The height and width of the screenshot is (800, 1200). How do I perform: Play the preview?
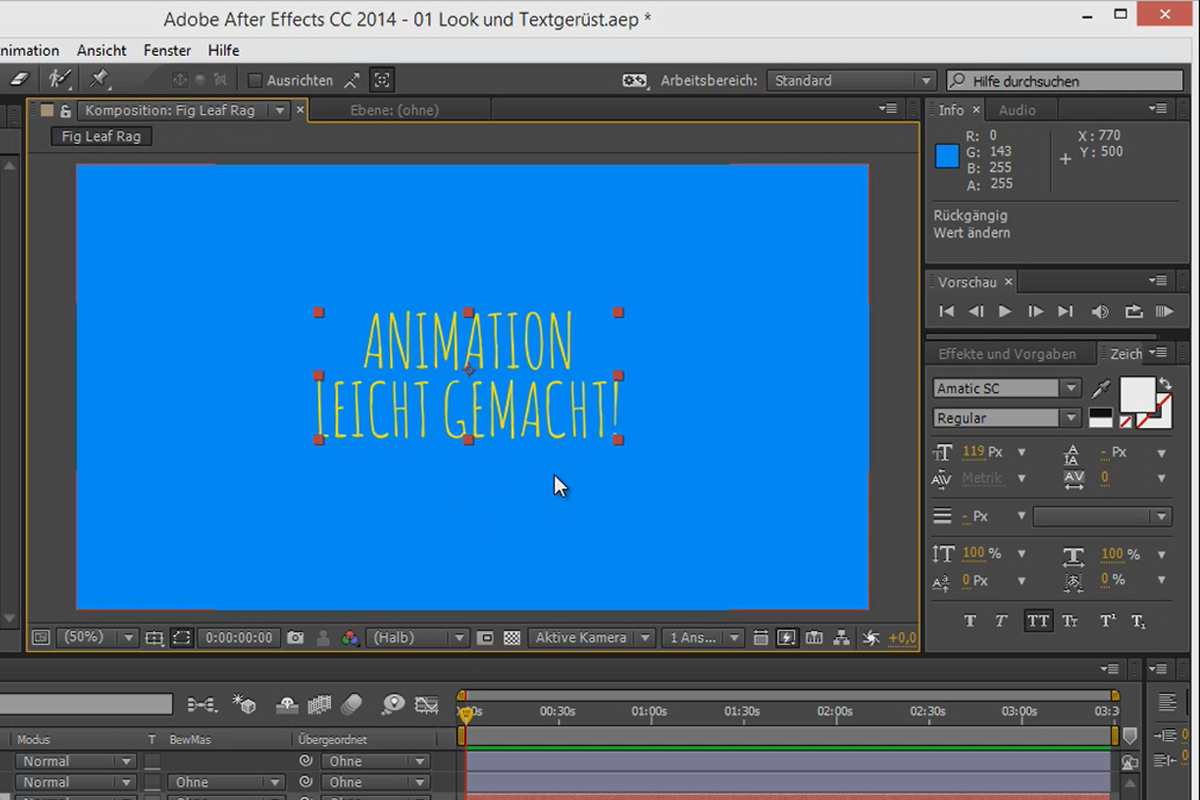[1005, 312]
